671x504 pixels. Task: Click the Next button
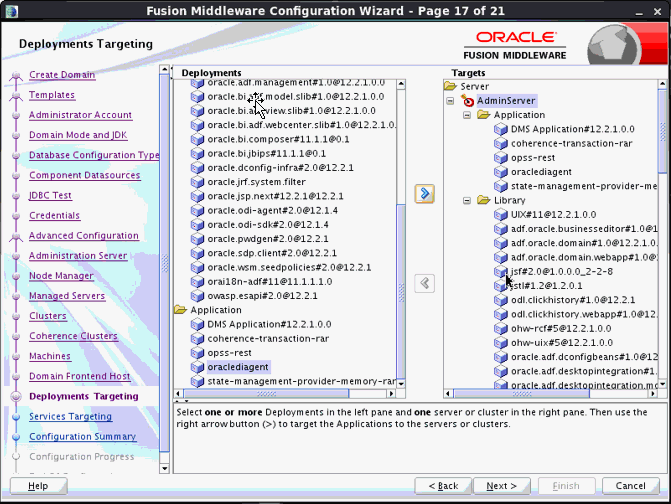click(x=502, y=486)
